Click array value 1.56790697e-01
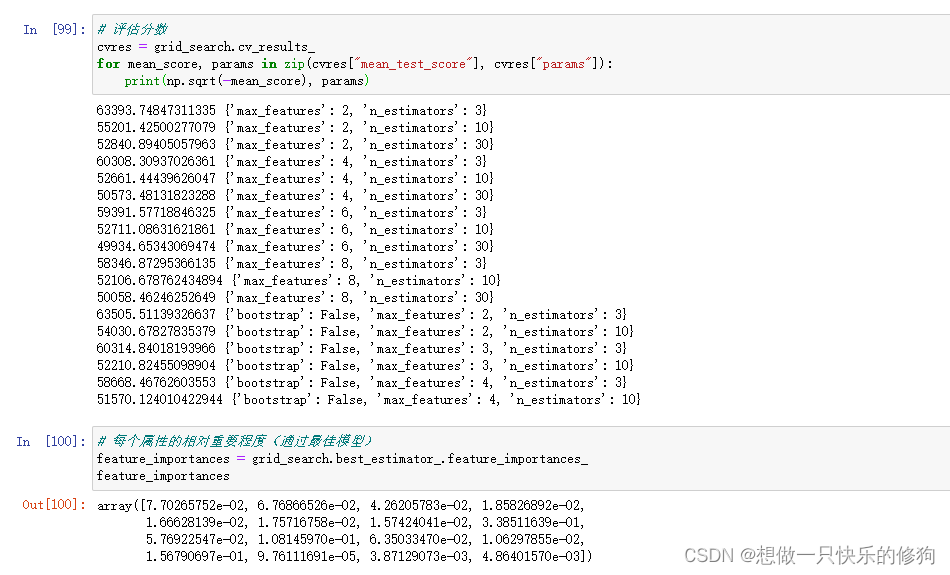This screenshot has height=575, width=950. click(x=196, y=556)
